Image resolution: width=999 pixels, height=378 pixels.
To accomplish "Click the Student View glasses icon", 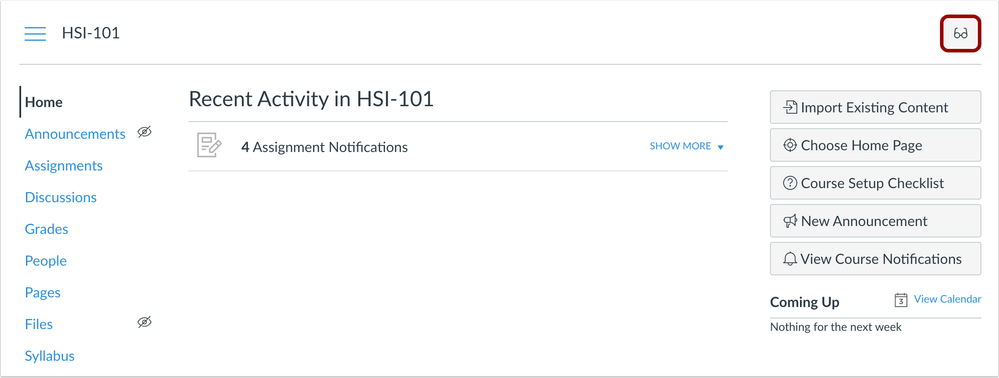I will [960, 34].
